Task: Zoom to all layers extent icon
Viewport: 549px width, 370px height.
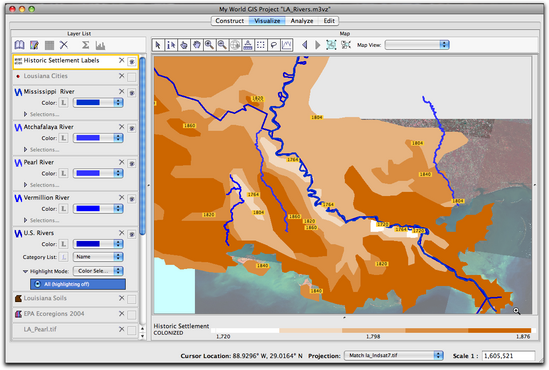Action: pyautogui.click(x=331, y=44)
